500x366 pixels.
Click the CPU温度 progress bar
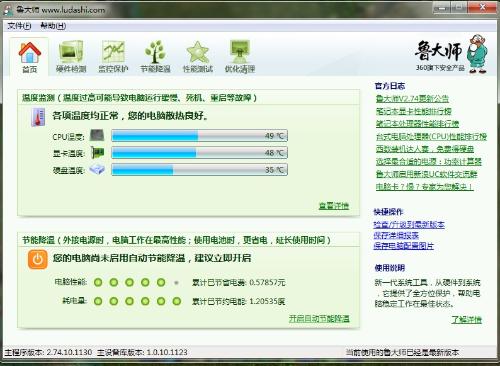pos(199,136)
